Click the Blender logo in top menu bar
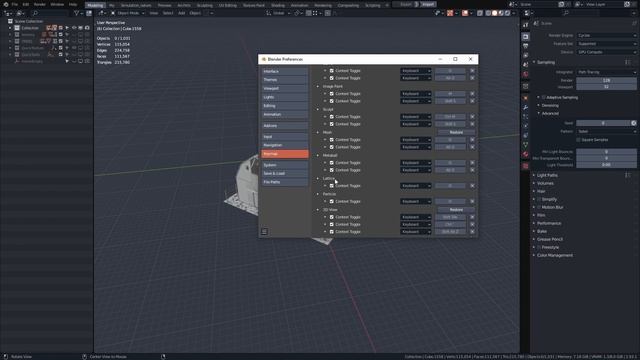The height and width of the screenshot is (360, 640). coord(5,4)
